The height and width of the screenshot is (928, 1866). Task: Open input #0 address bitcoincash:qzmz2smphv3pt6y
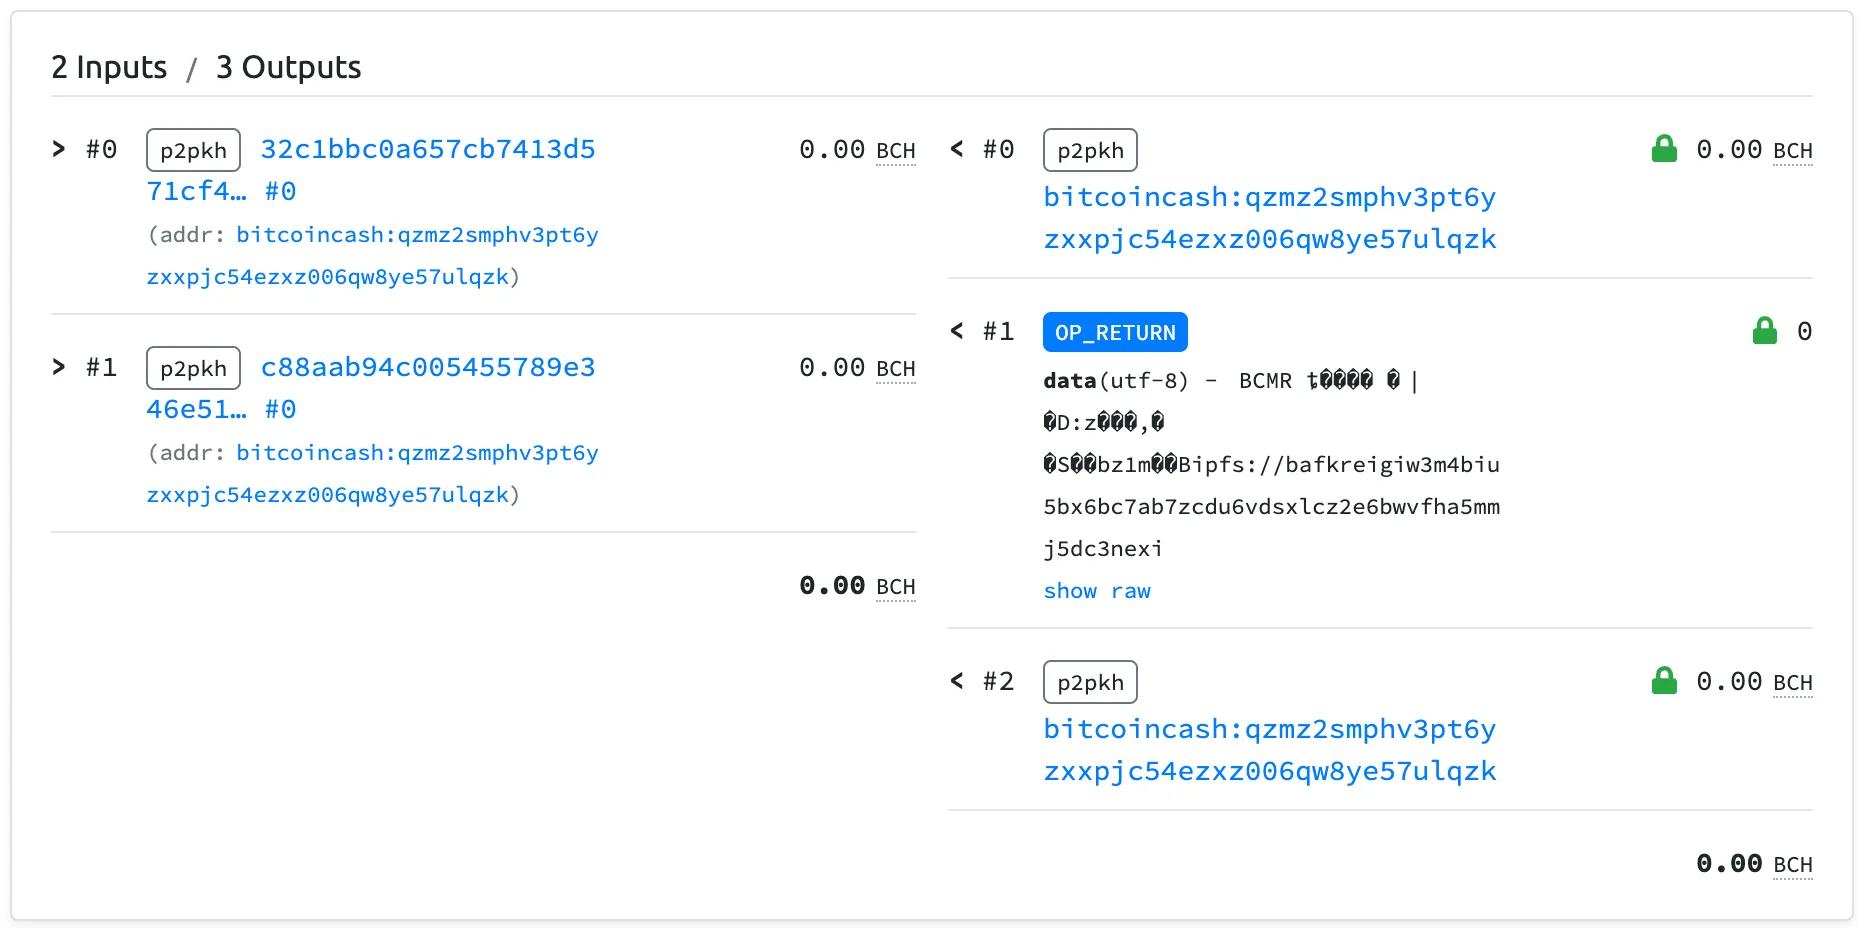click(x=372, y=256)
